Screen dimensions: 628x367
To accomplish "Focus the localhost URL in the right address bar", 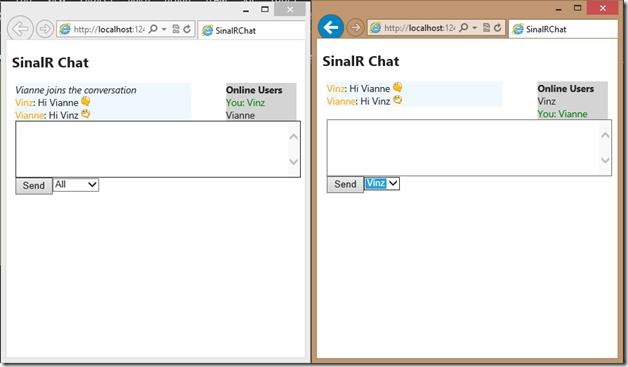I will [x=419, y=28].
